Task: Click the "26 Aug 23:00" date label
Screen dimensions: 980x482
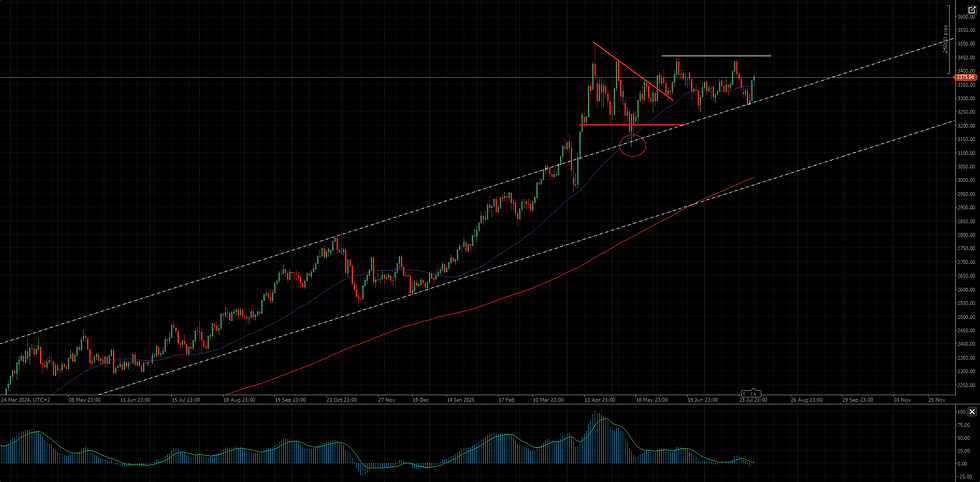Action: point(805,398)
